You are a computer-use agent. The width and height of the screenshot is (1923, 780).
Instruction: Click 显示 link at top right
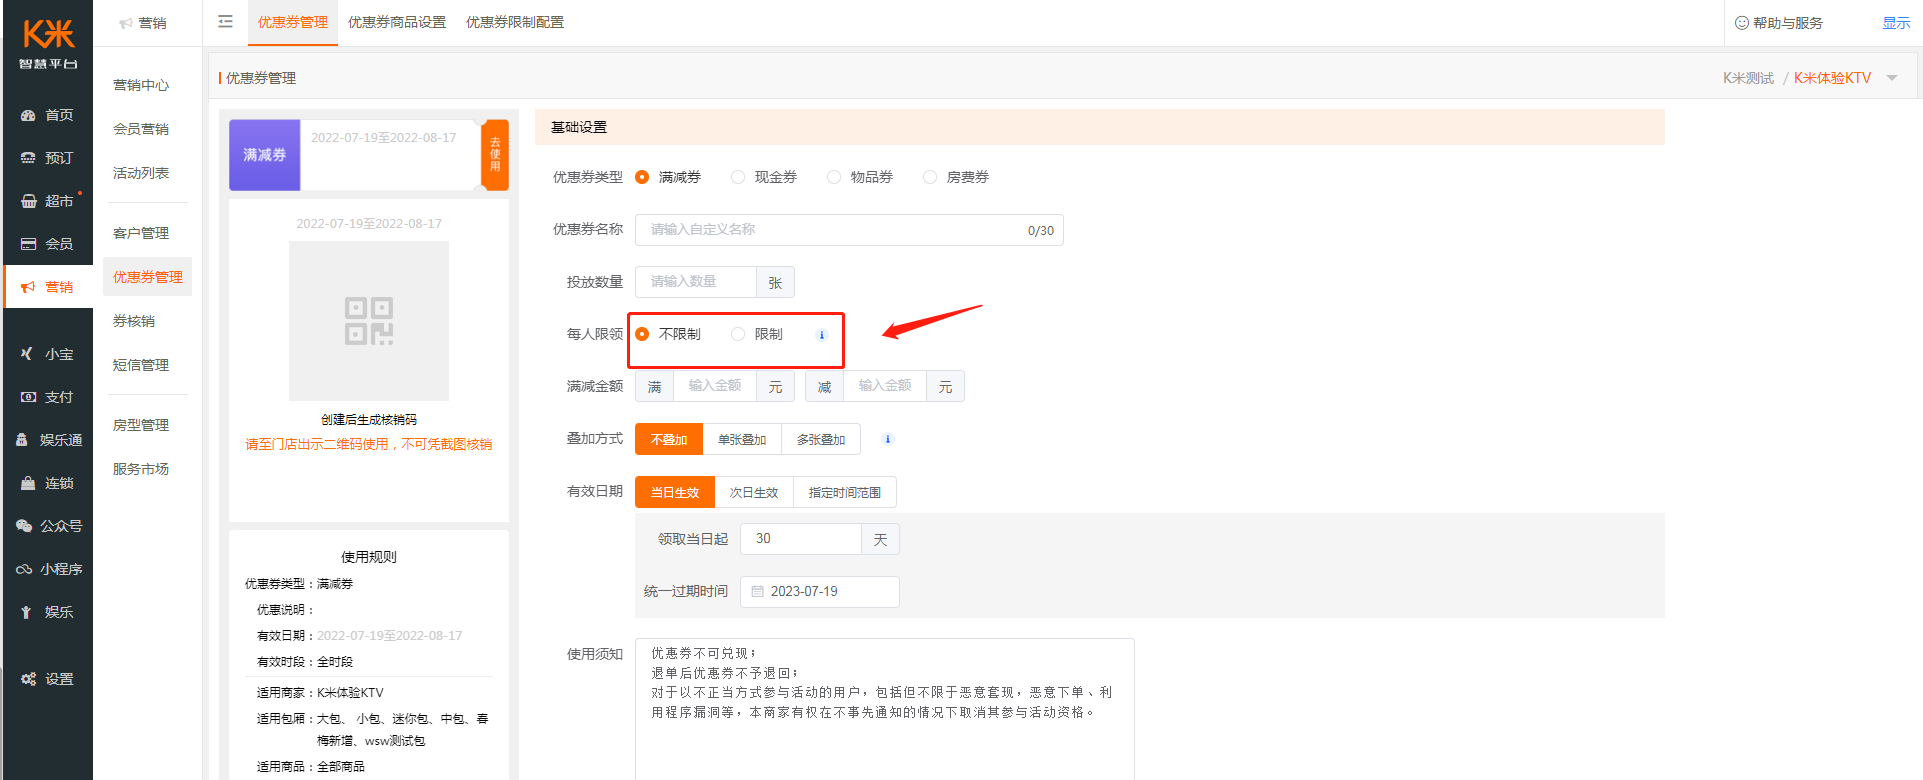pos(1896,23)
